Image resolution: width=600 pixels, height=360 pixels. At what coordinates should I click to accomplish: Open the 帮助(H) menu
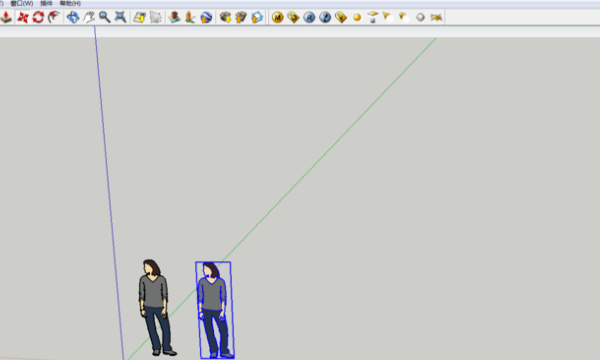coord(70,3)
